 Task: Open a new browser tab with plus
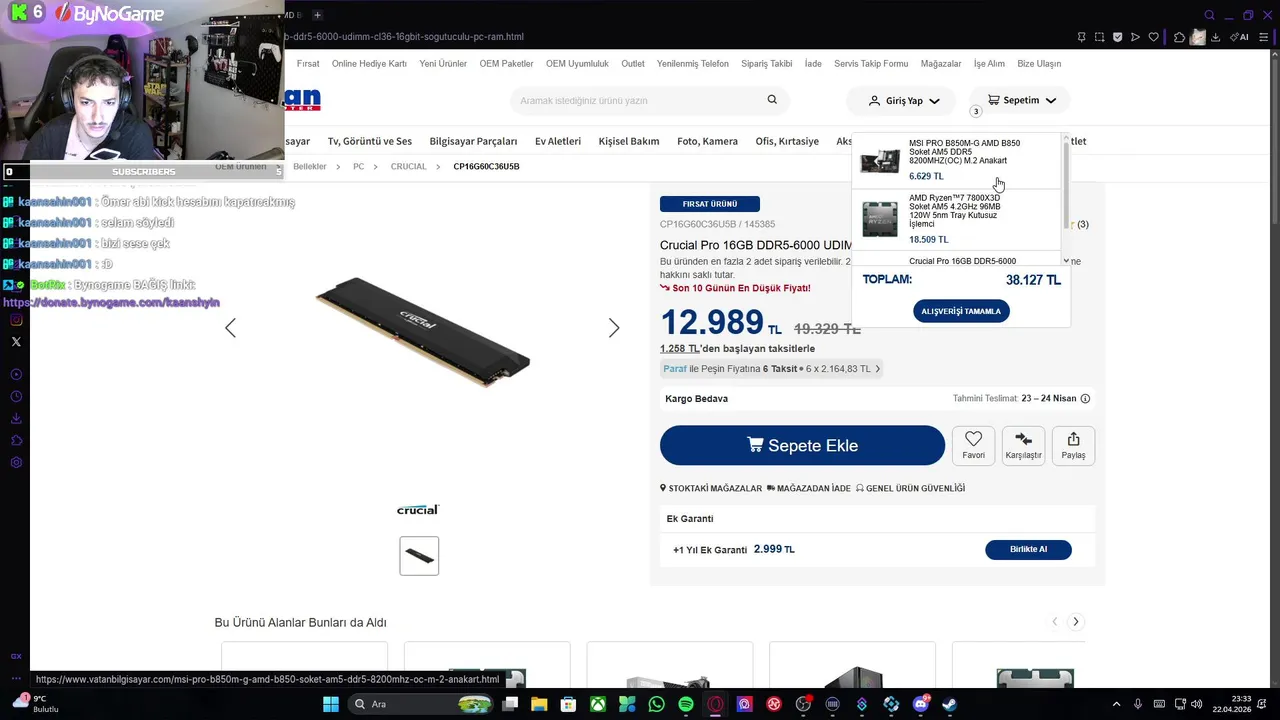point(317,15)
